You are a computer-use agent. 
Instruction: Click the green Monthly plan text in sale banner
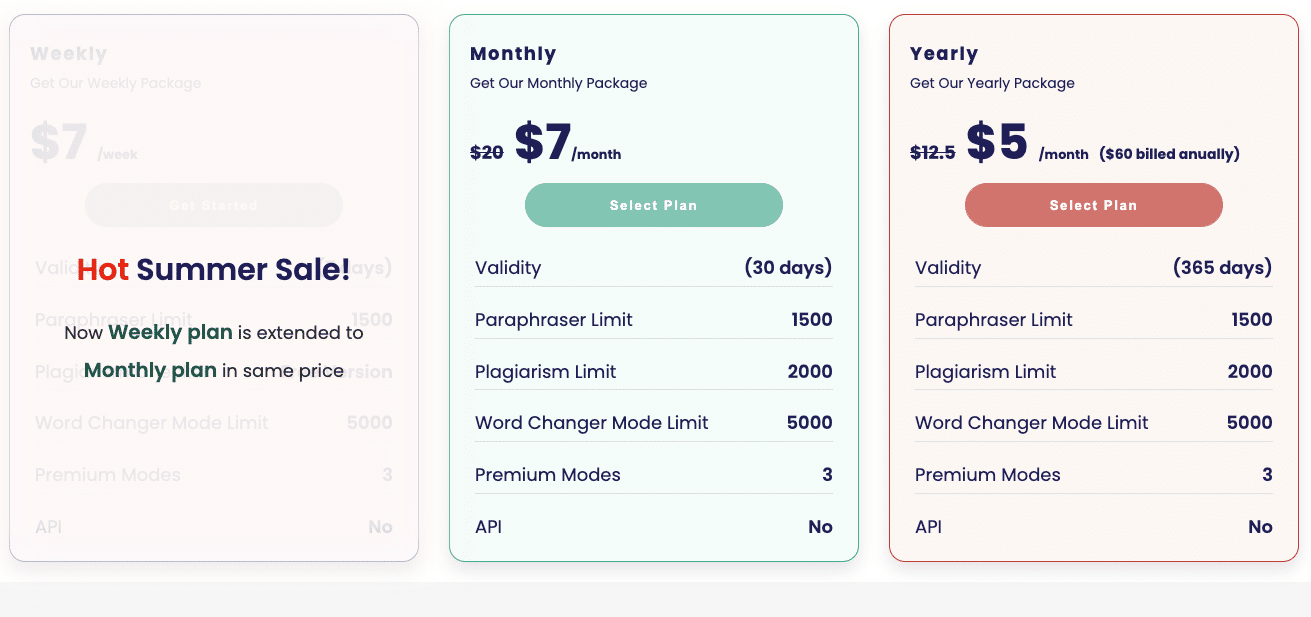tap(150, 370)
